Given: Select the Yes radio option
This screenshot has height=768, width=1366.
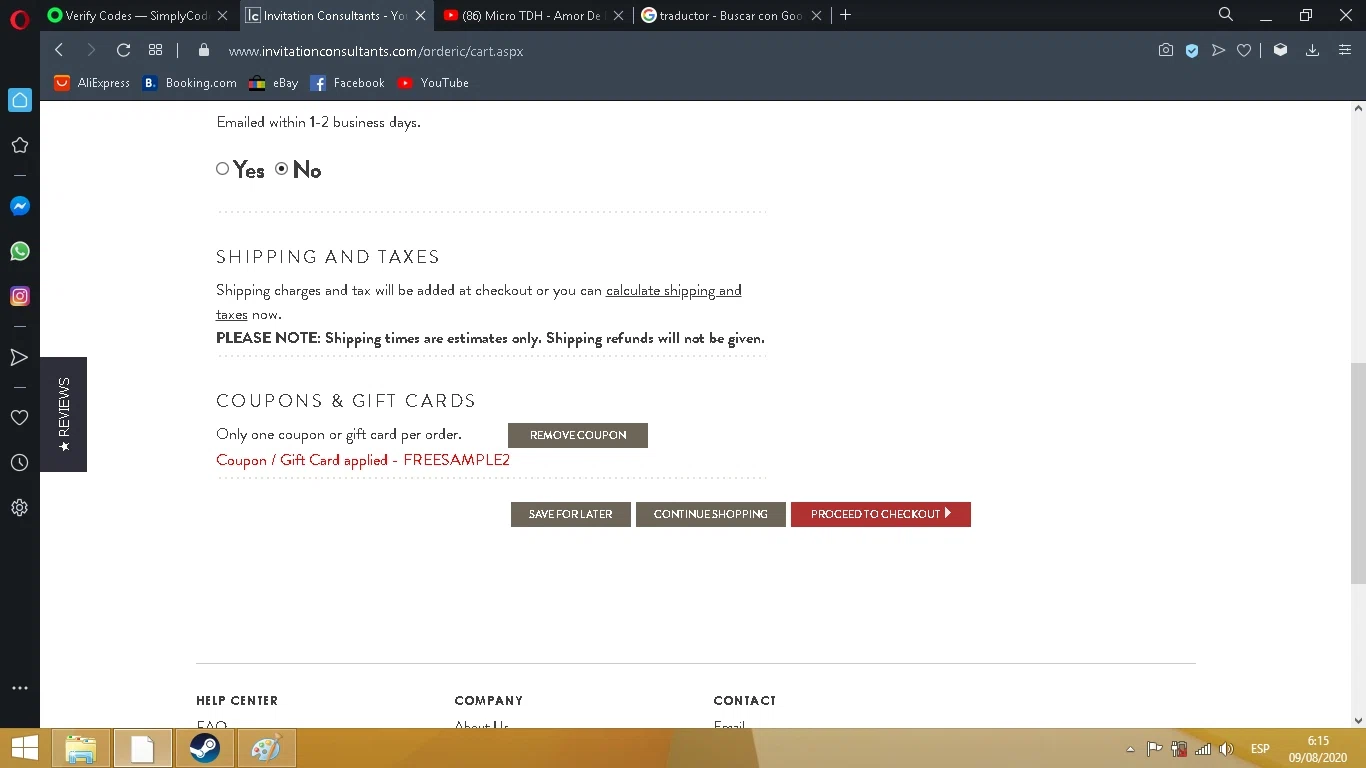Looking at the screenshot, I should pos(223,169).
